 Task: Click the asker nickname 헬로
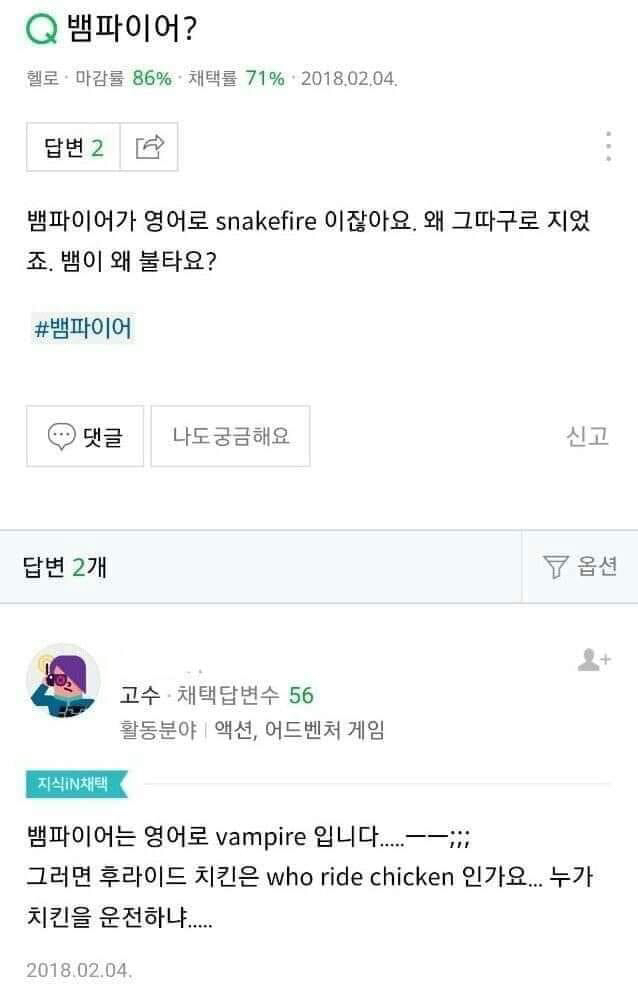[x=42, y=78]
